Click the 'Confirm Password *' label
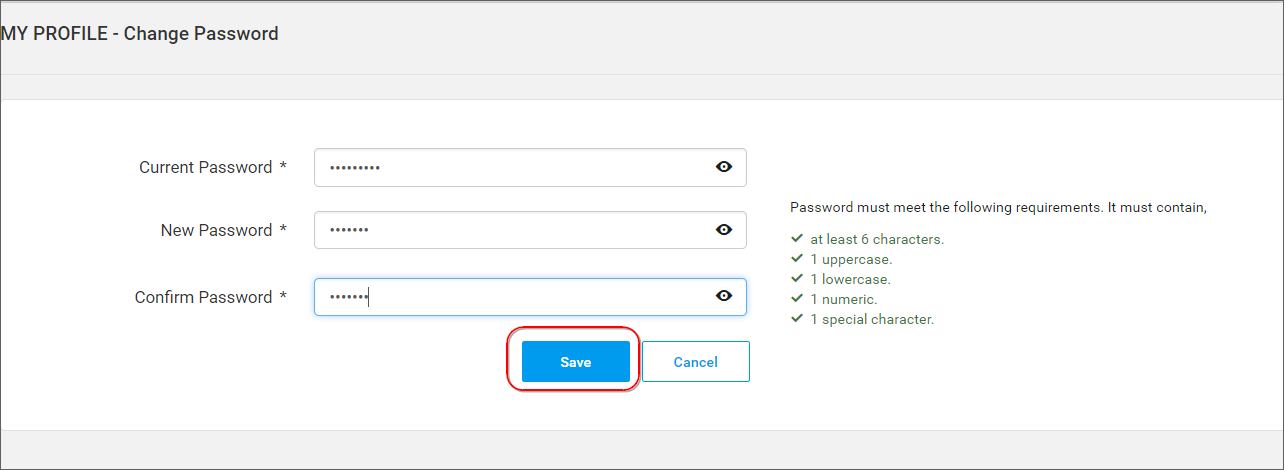 tap(211, 297)
